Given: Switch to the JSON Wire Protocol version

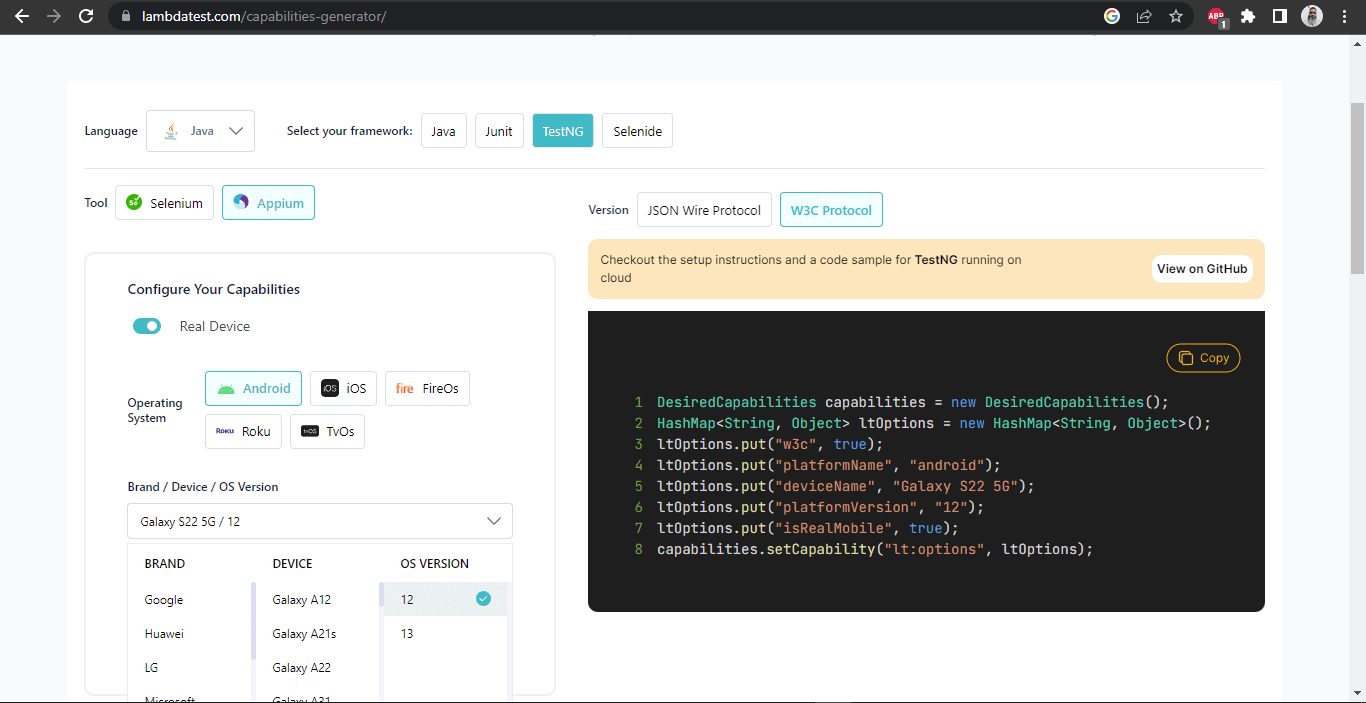Looking at the screenshot, I should [704, 209].
